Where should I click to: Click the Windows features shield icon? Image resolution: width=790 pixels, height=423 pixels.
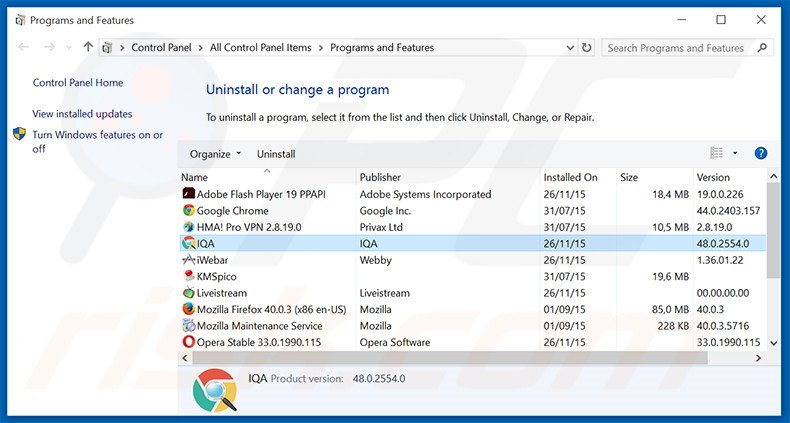(19, 134)
